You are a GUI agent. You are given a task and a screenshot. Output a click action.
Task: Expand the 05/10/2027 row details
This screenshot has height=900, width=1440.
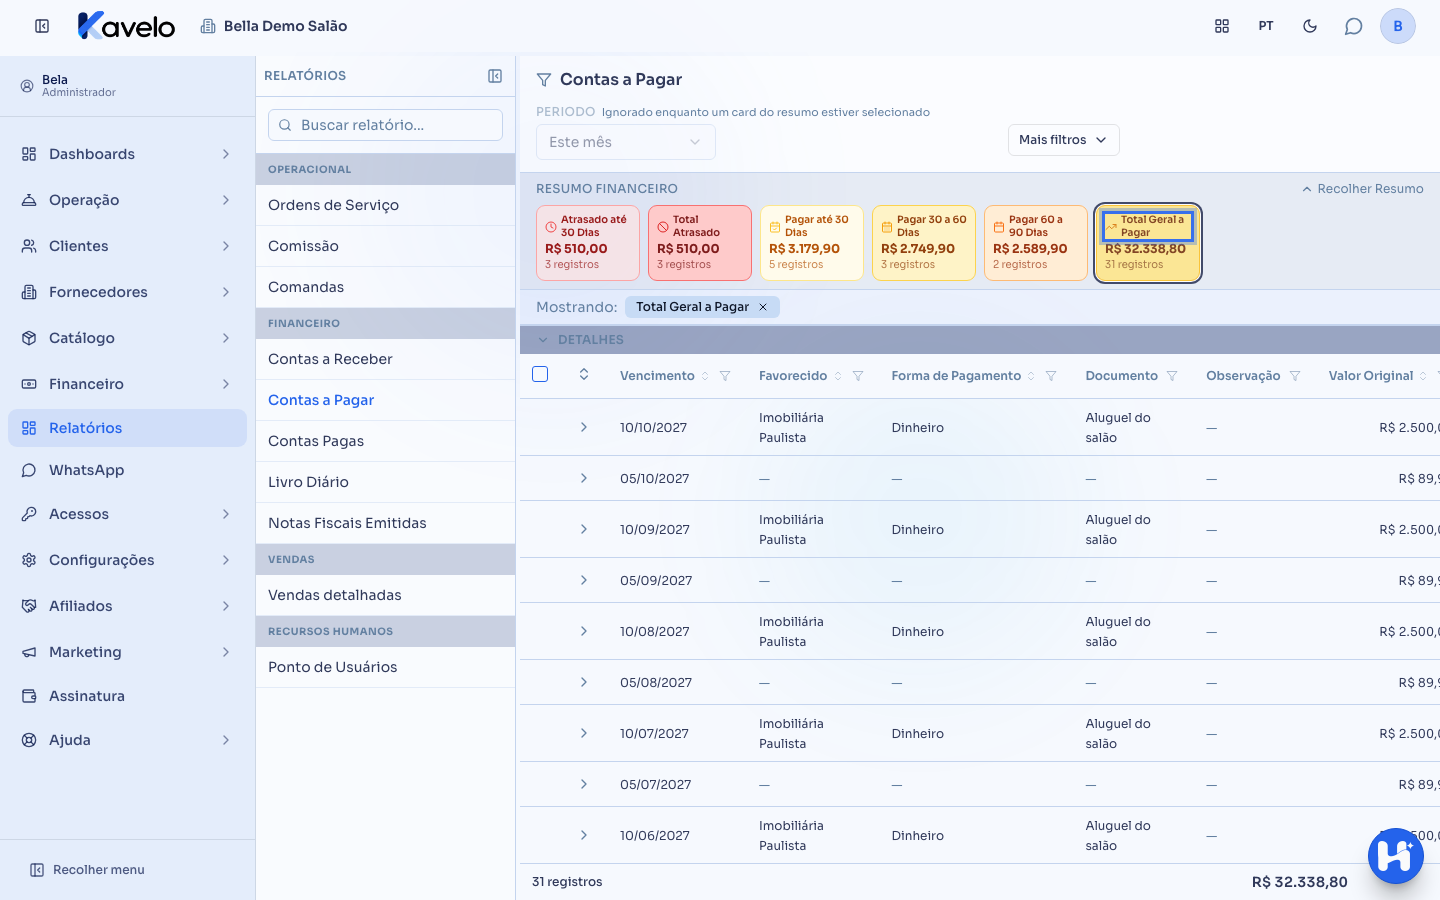tap(584, 478)
